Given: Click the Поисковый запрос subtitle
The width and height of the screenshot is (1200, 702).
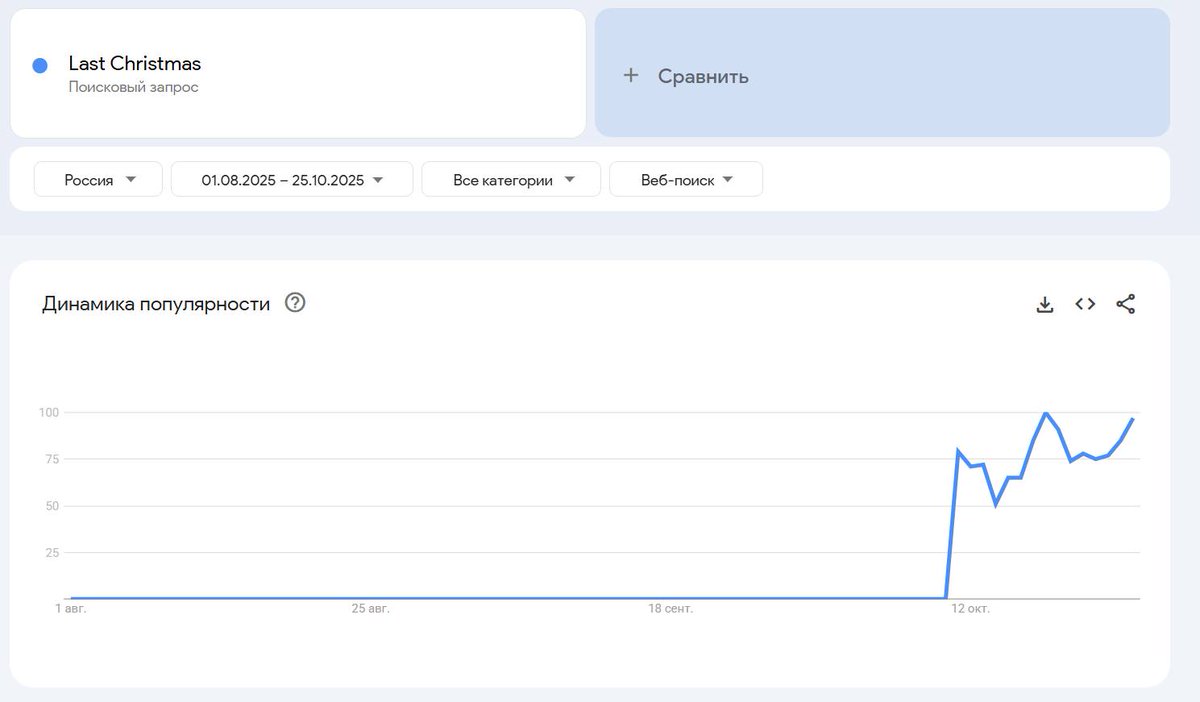Looking at the screenshot, I should pos(133,87).
